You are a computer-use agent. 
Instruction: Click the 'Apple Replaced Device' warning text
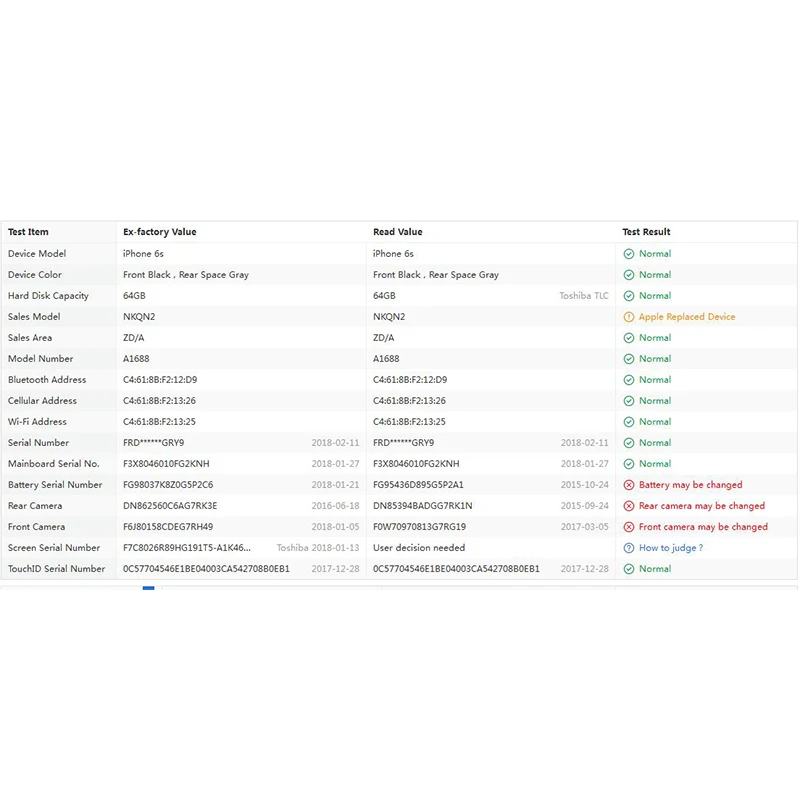click(x=687, y=317)
